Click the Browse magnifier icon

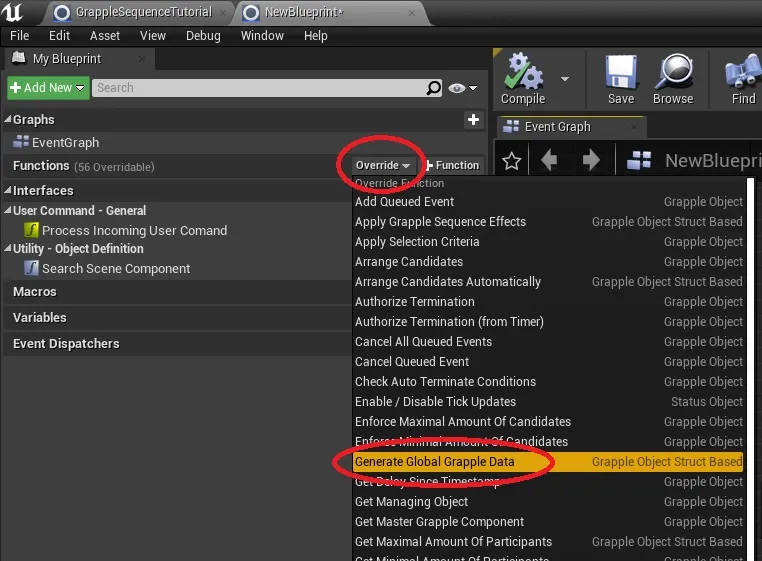click(x=674, y=72)
